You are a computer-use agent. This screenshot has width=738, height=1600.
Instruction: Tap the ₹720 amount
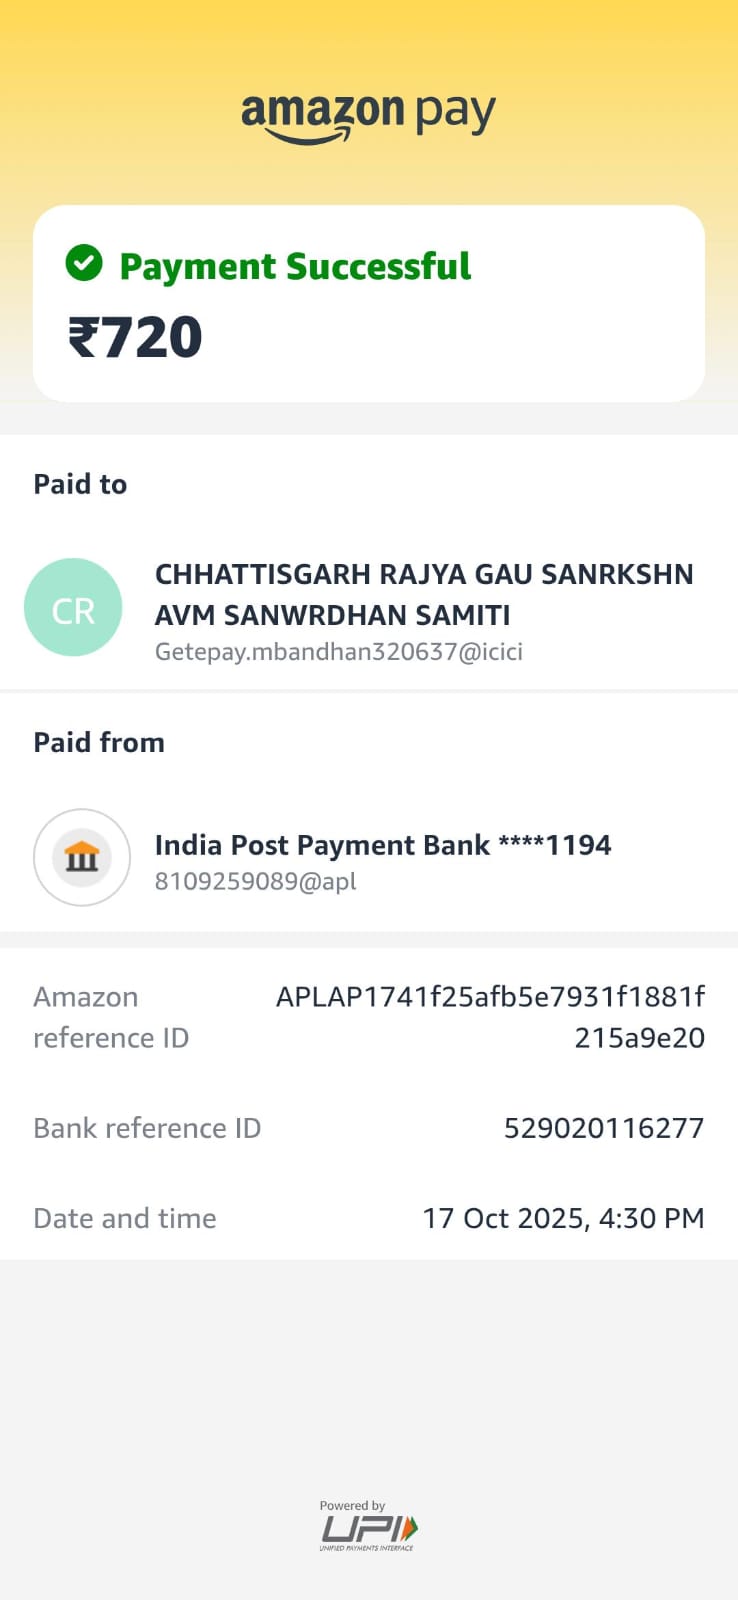click(x=135, y=337)
